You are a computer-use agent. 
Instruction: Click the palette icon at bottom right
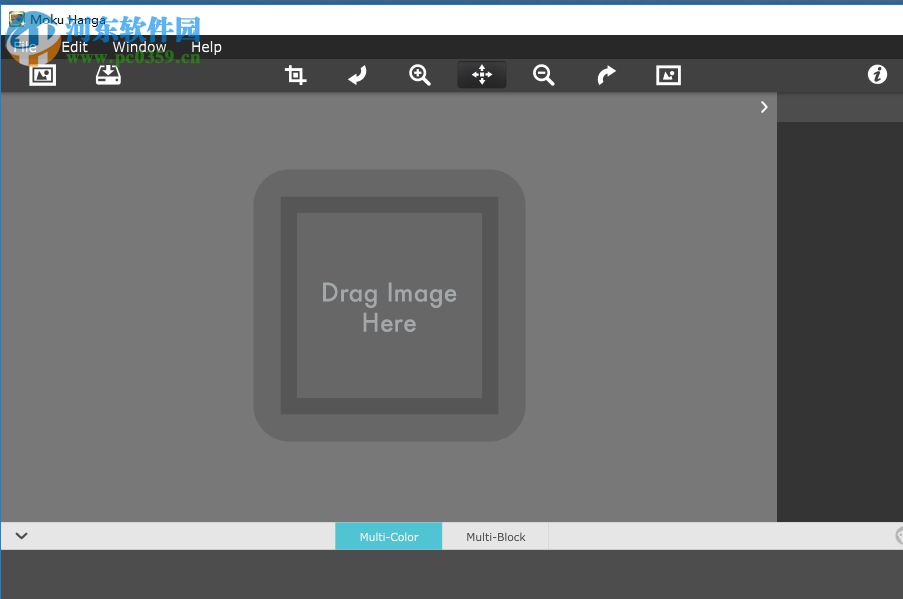tap(897, 537)
